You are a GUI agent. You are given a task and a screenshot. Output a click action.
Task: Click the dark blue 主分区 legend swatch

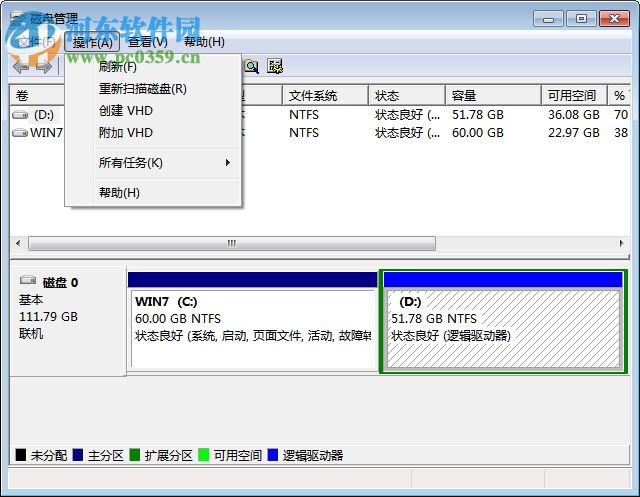coord(78,455)
